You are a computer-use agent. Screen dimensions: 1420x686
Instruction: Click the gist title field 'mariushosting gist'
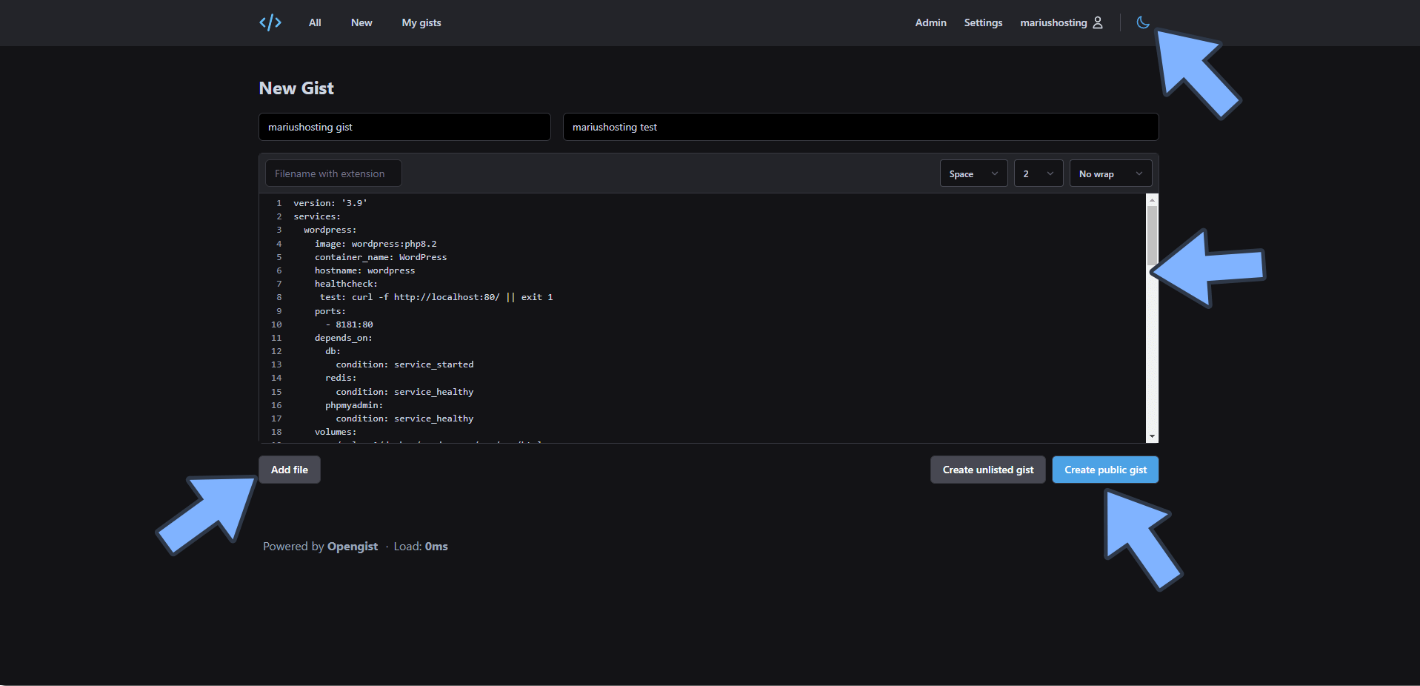pos(404,127)
